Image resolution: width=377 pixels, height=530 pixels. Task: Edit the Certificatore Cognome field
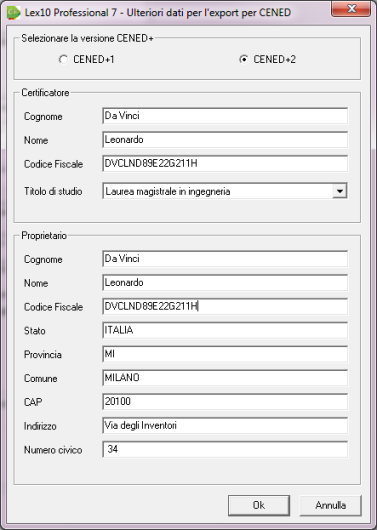[225, 116]
